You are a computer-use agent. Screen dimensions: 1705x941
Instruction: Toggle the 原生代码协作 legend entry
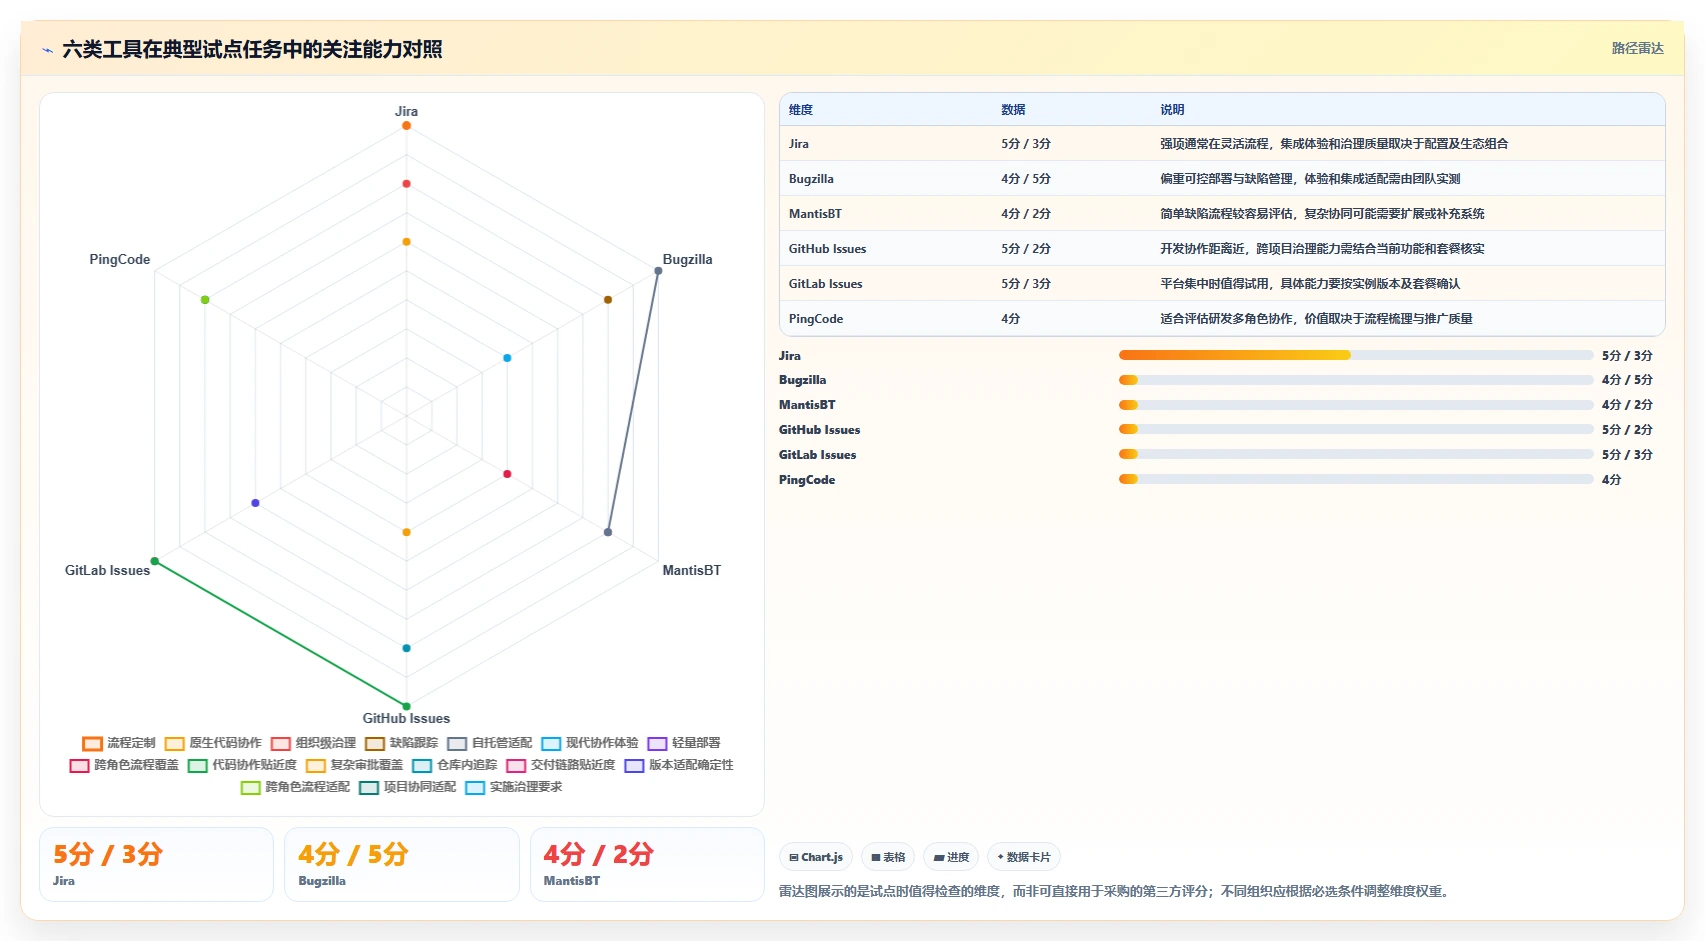[213, 743]
